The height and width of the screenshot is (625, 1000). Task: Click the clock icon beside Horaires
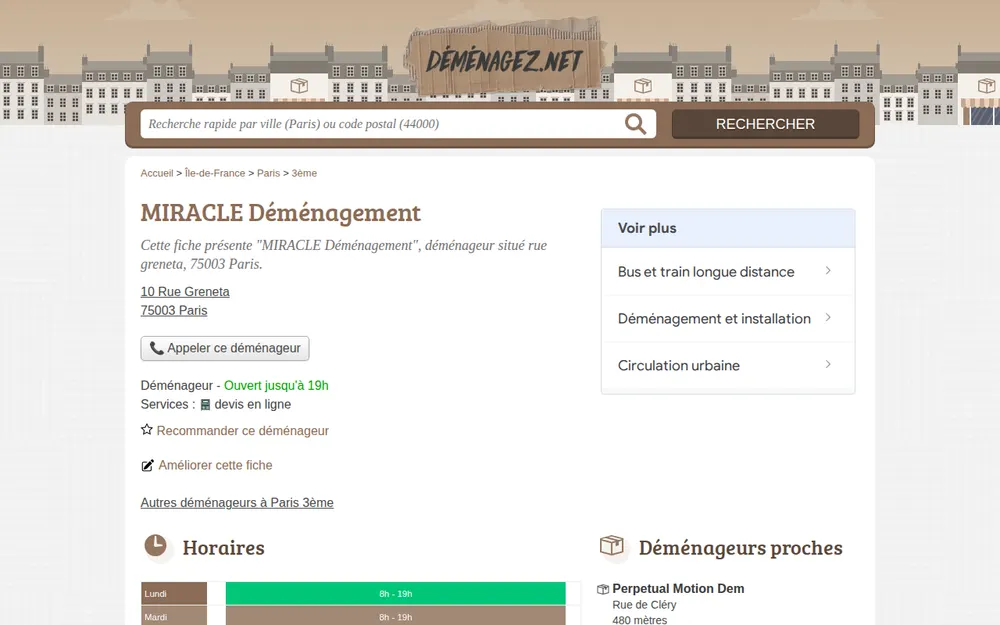coord(156,546)
